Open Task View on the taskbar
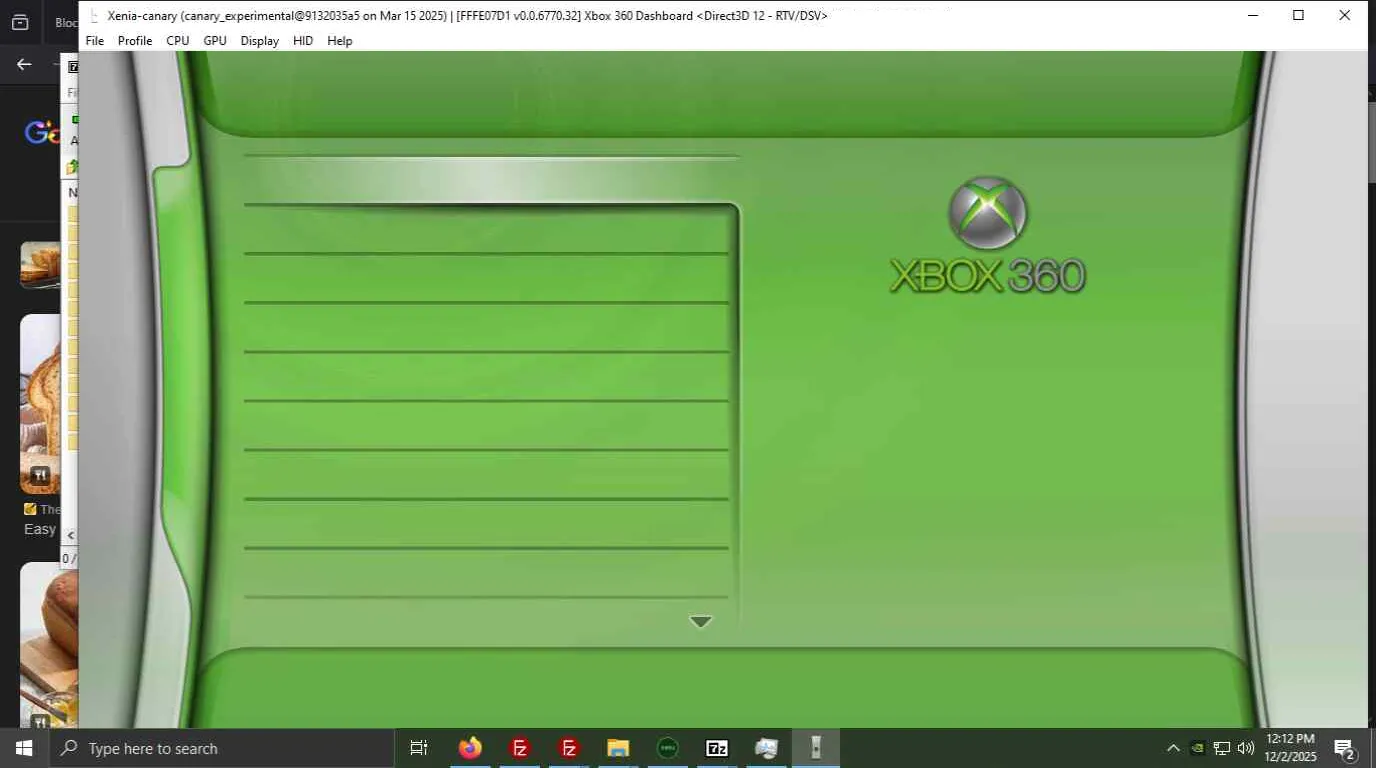1376x768 pixels. tap(419, 748)
